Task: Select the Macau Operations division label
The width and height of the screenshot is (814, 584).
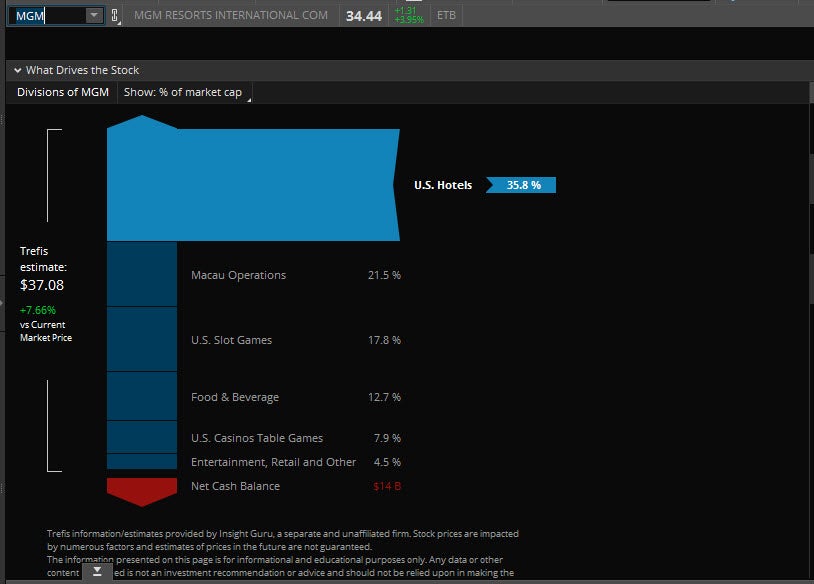Action: tap(238, 275)
